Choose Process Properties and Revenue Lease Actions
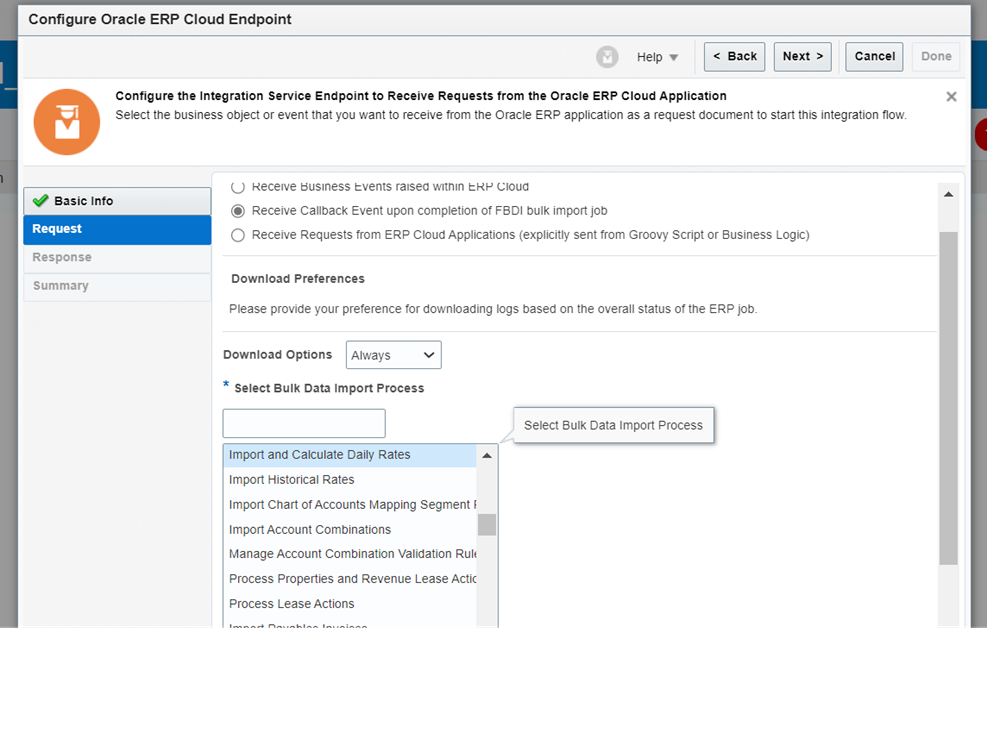This screenshot has height=733, width=987. point(350,579)
